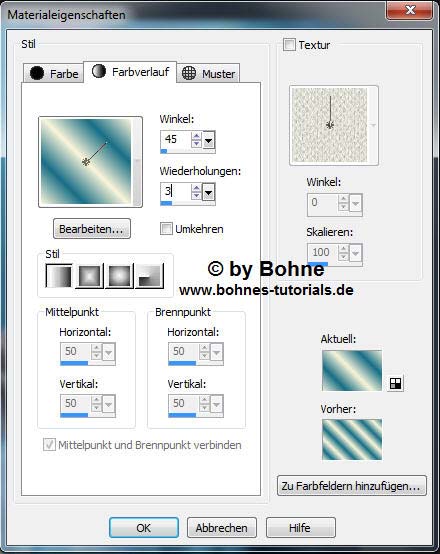440x554 pixels.
Task: Select the sunburst gradient style icon
Action: click(119, 276)
